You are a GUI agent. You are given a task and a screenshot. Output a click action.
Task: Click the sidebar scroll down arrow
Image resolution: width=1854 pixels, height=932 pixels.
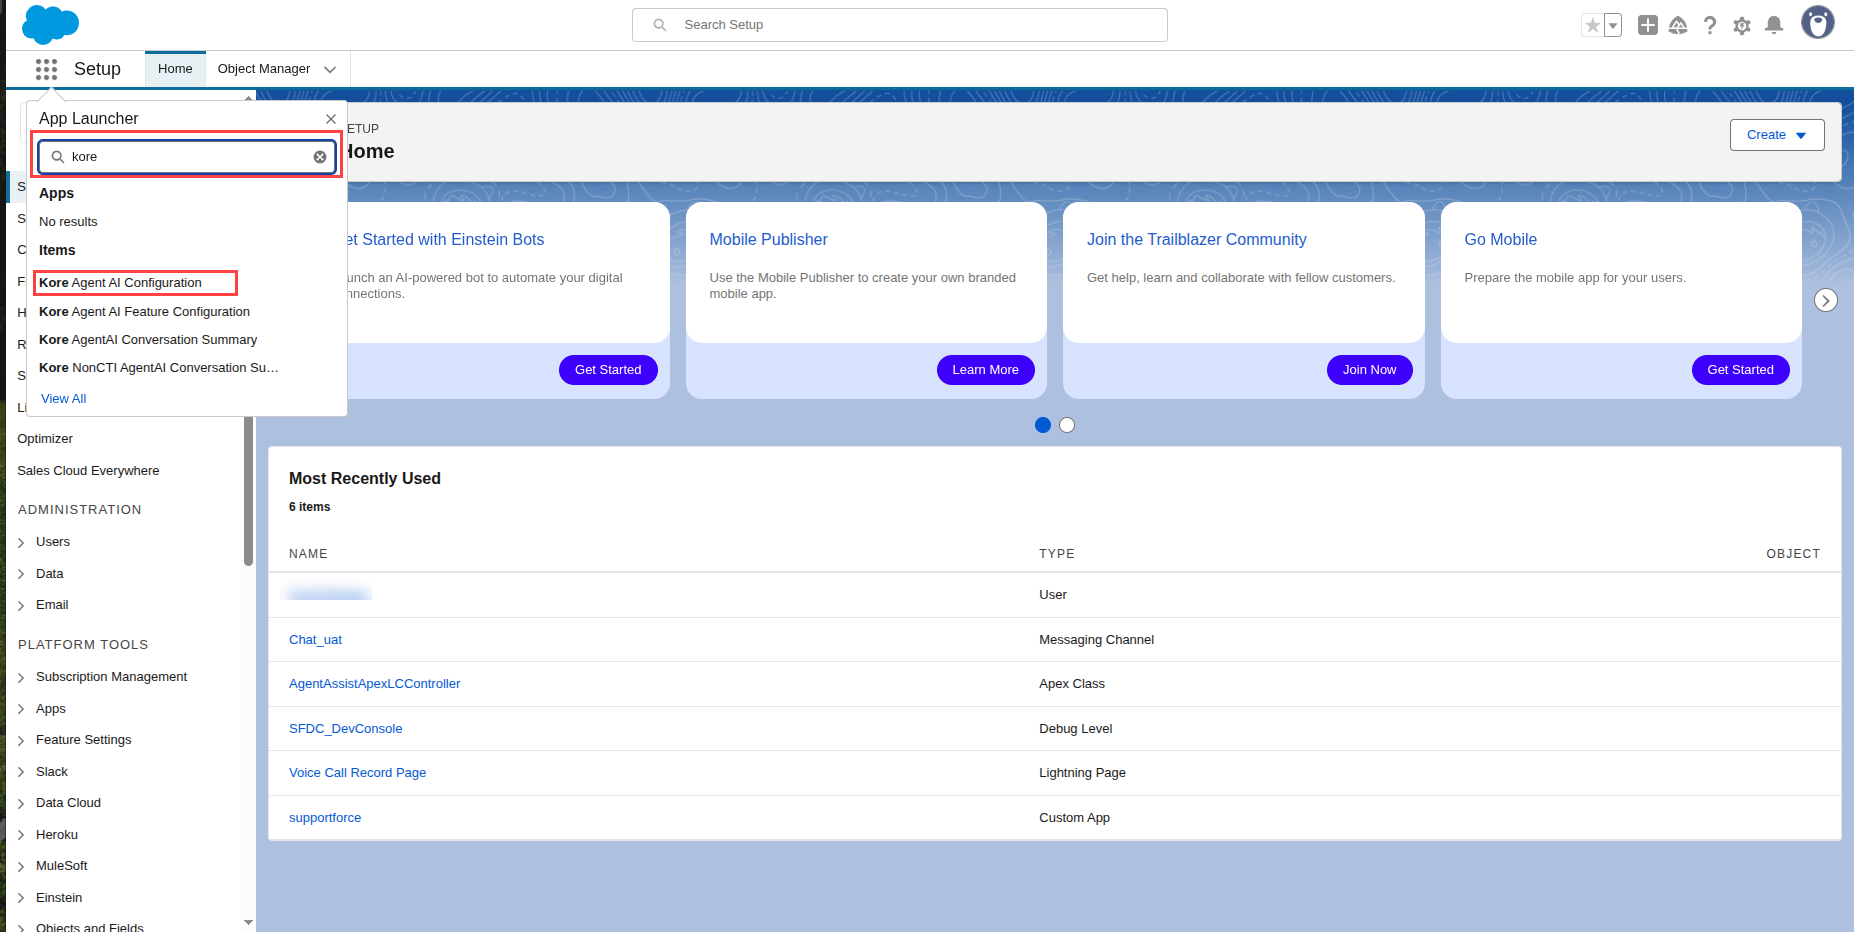pyautogui.click(x=248, y=923)
